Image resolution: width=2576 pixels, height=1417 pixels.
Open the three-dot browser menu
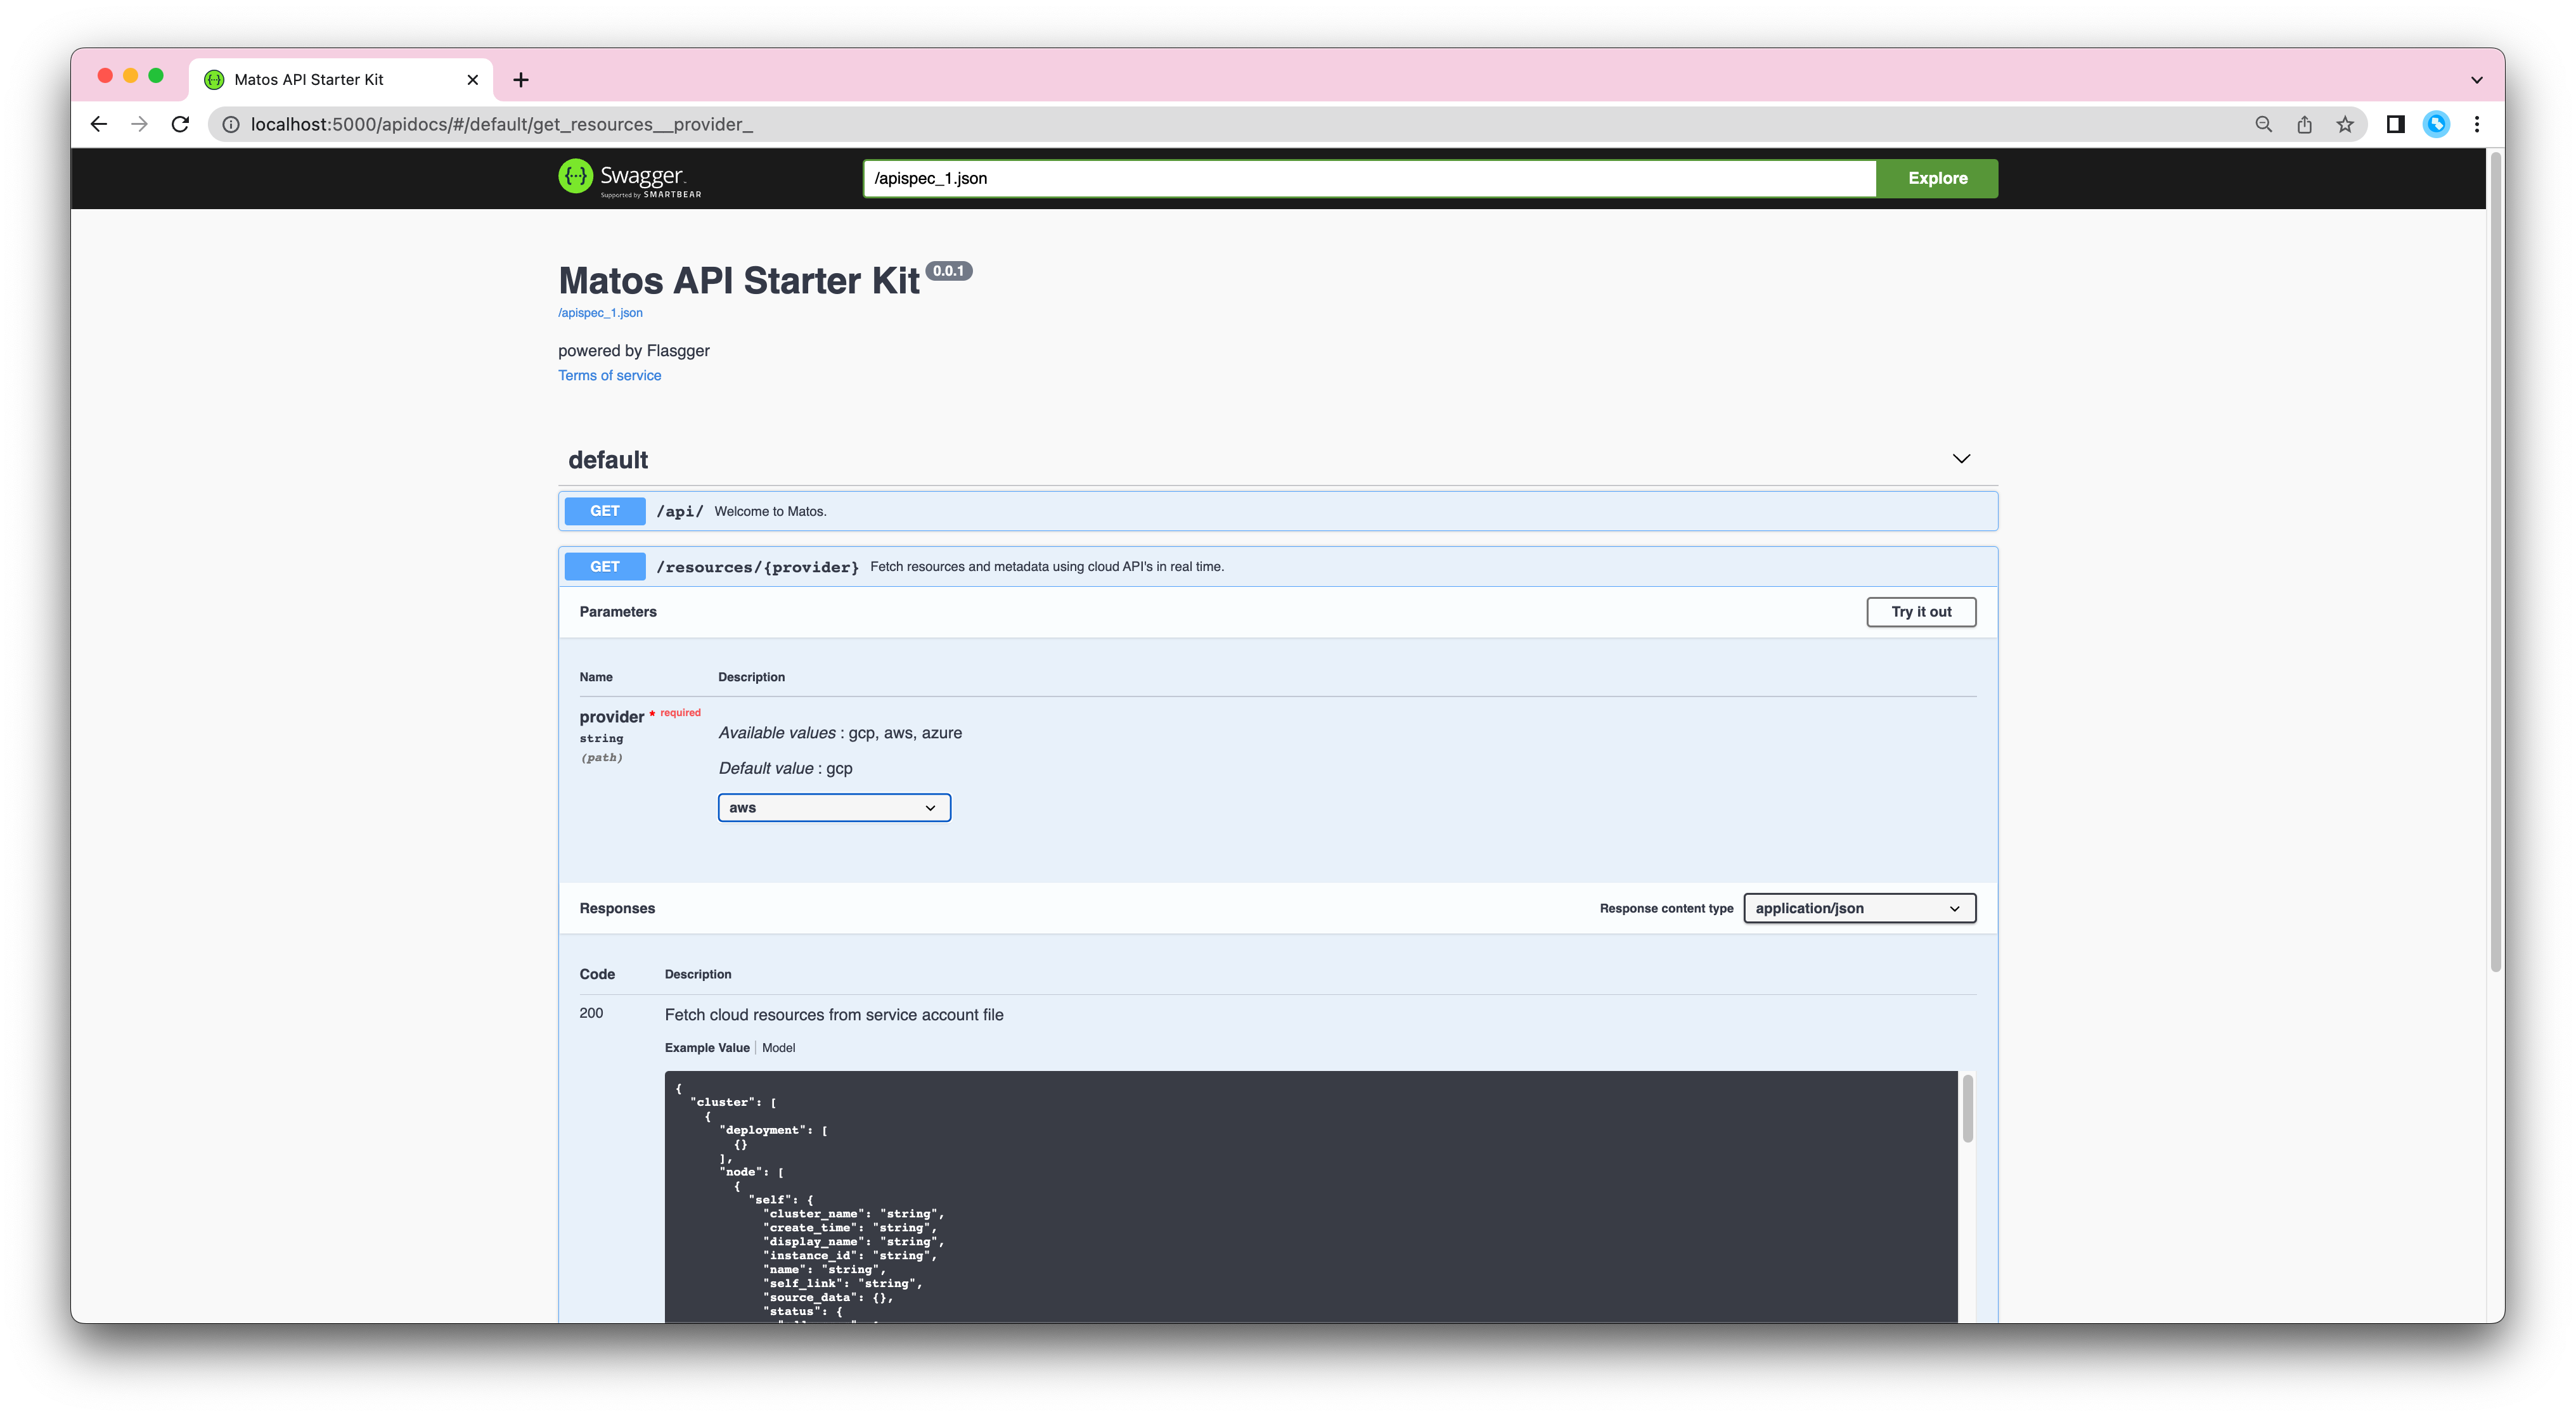point(2477,124)
